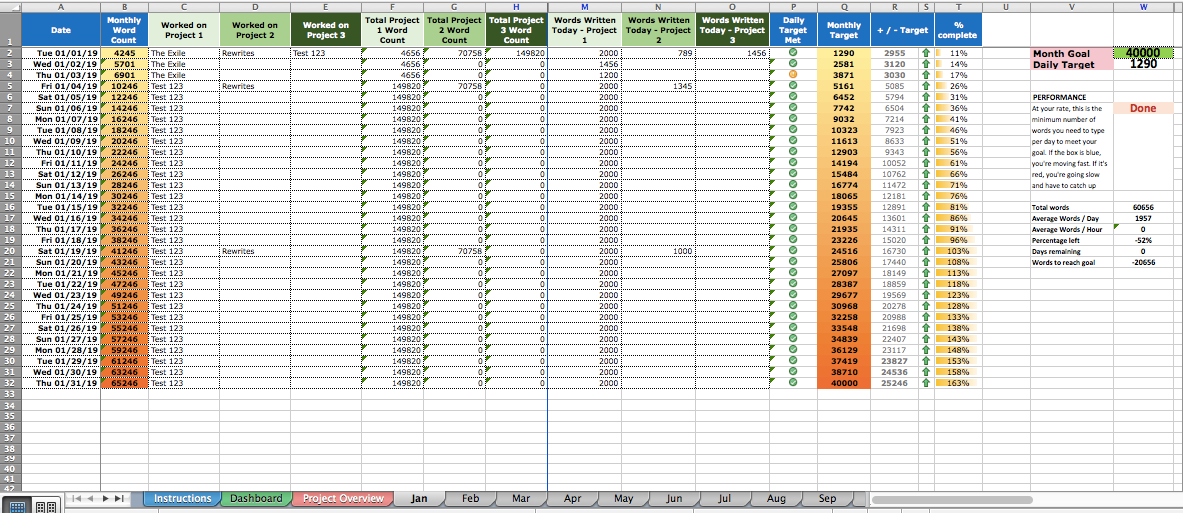Select column A header
The image size is (1183, 513).
click(60, 7)
